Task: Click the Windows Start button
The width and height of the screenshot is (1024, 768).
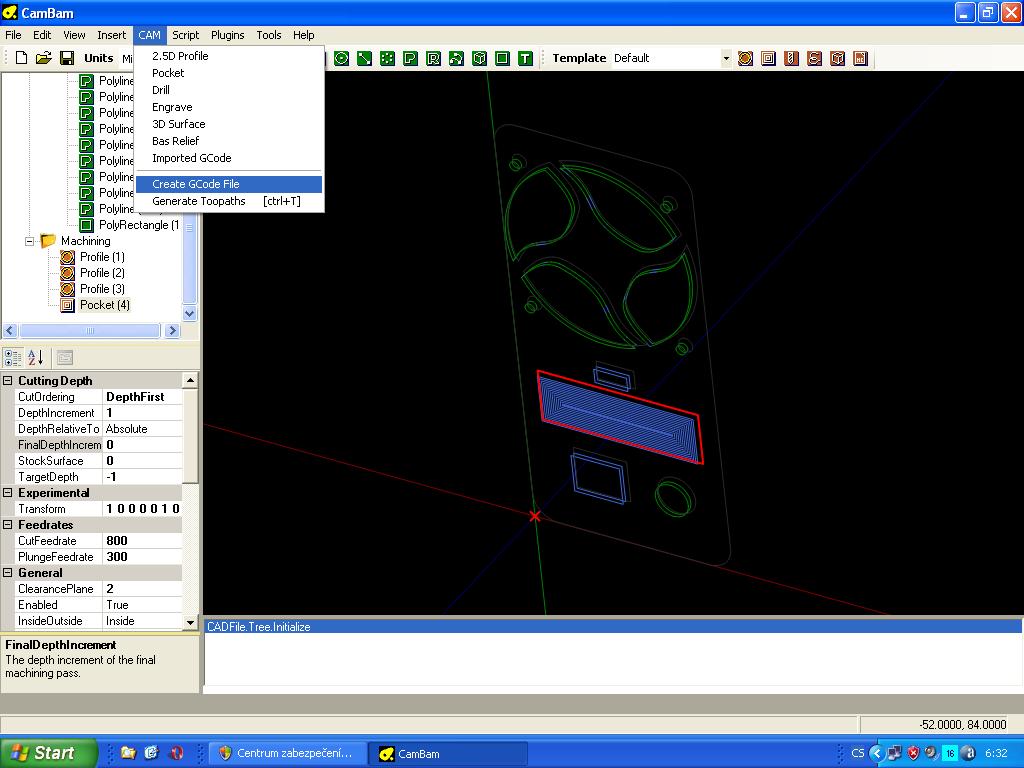Action: pos(49,753)
